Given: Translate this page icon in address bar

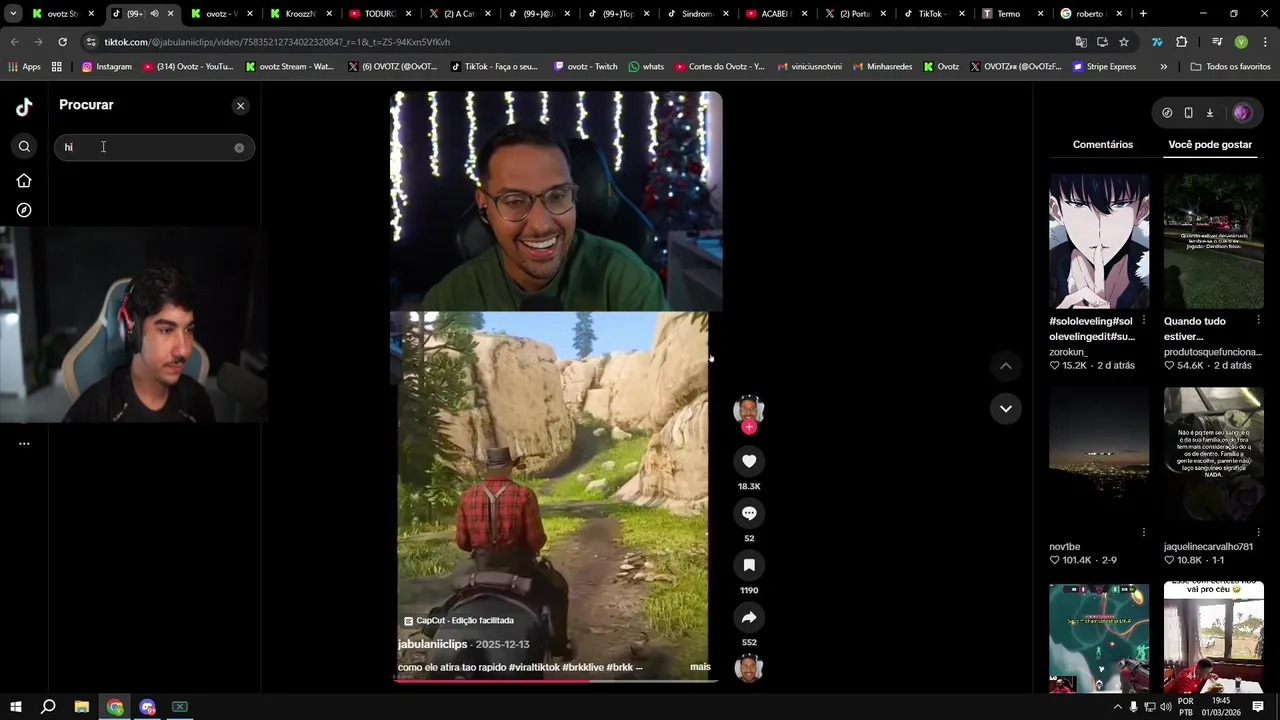Looking at the screenshot, I should 1081,42.
